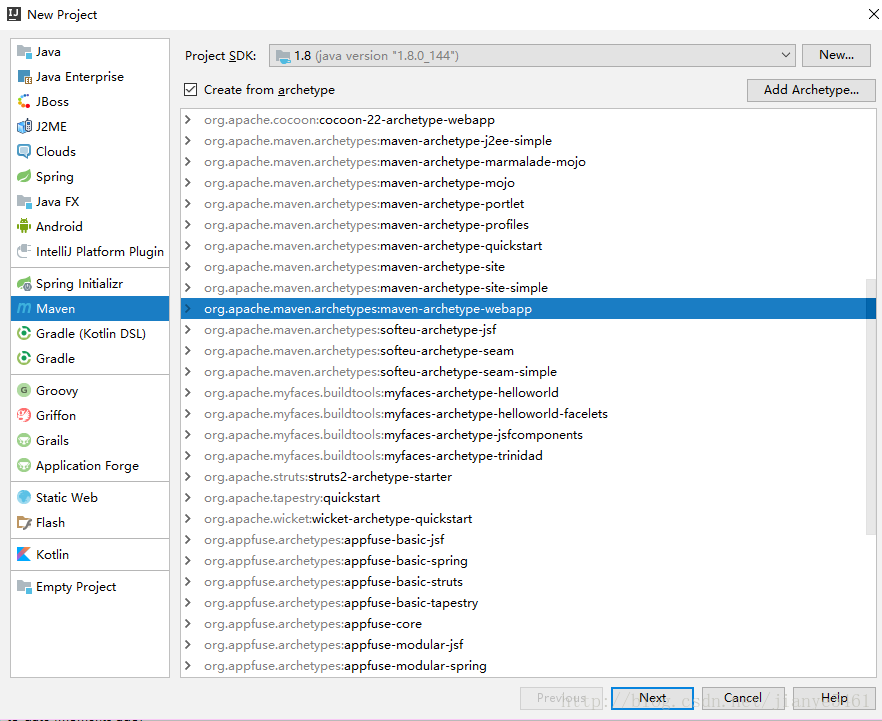Click the Java FX folder icon
The image size is (882, 721).
(24, 201)
